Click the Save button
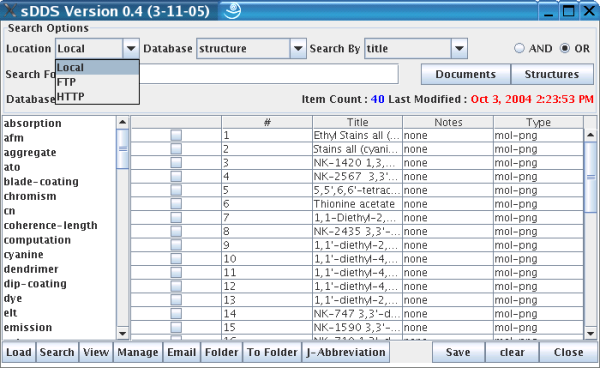Image resolution: width=600 pixels, height=368 pixels. [x=458, y=352]
